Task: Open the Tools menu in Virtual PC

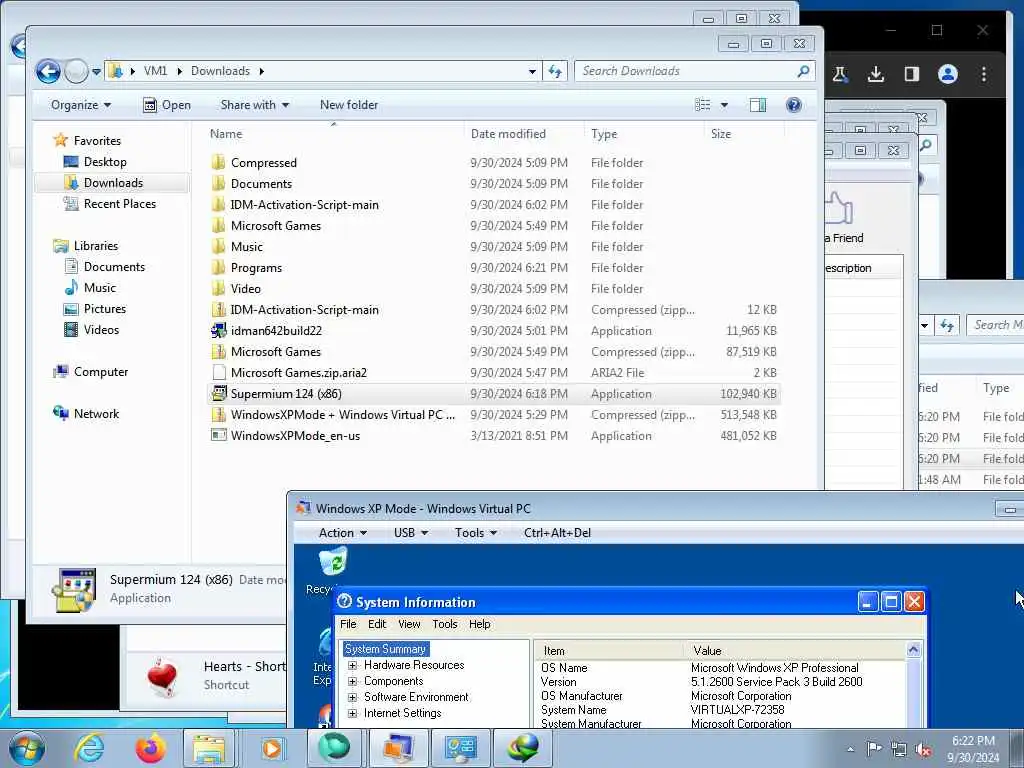Action: [x=476, y=533]
